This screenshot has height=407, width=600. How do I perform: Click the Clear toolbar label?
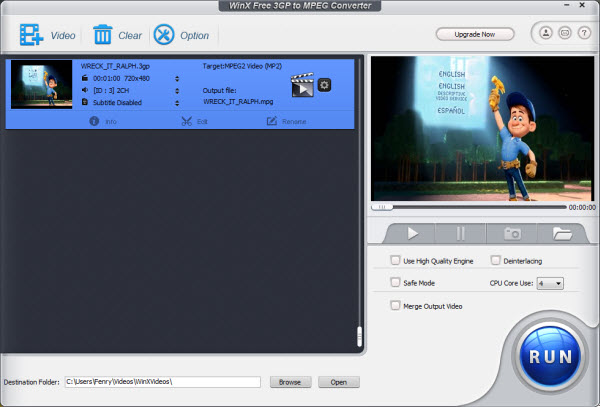tap(130, 36)
